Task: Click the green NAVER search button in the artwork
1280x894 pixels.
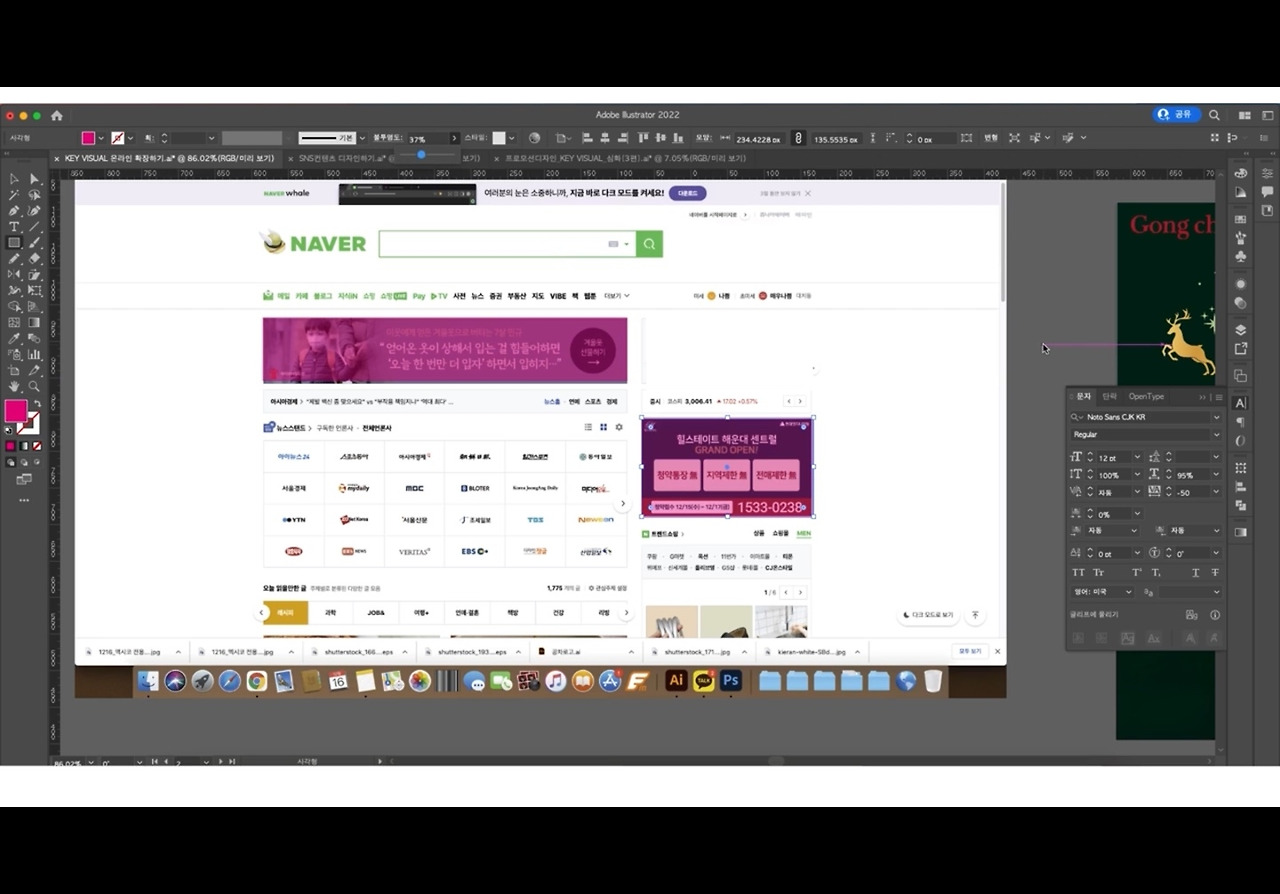Action: coord(649,244)
